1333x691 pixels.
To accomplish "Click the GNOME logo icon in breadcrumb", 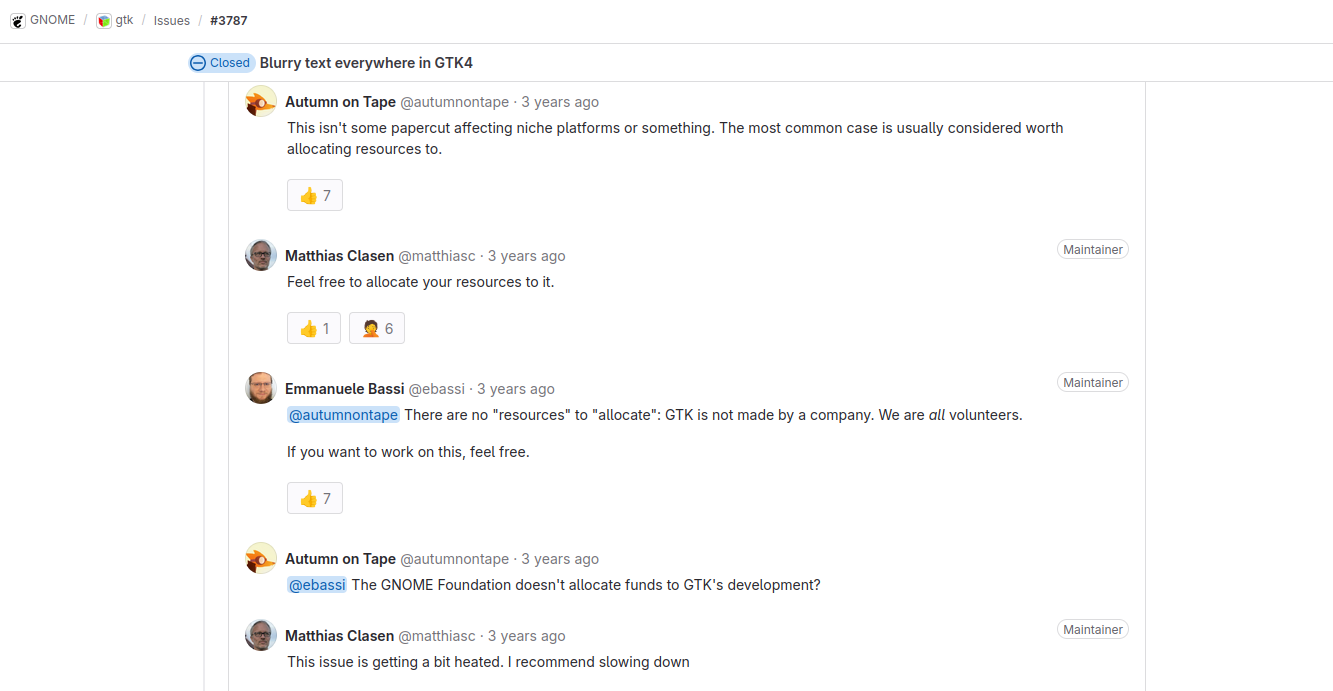I will pyautogui.click(x=18, y=21).
